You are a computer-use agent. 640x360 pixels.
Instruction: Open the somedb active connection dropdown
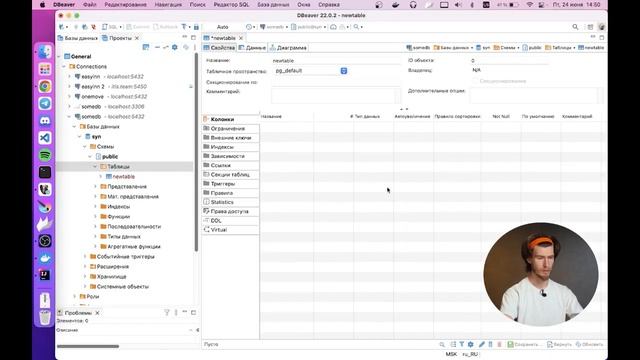tap(274, 27)
